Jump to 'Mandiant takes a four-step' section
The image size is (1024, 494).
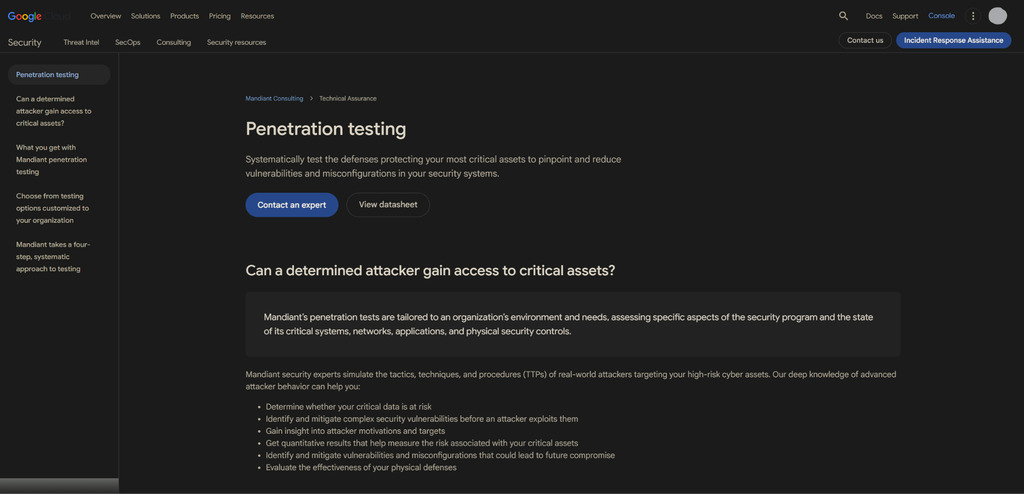click(54, 256)
